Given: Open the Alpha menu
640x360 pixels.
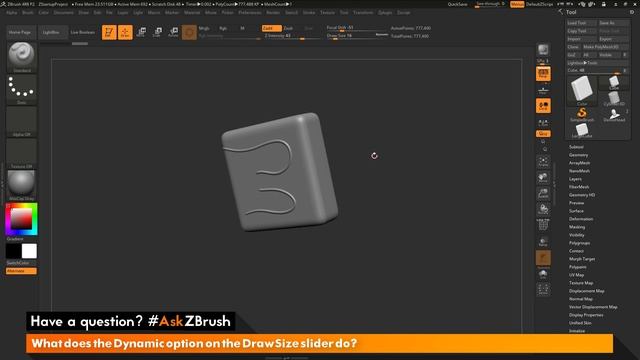Looking at the screenshot, I should click(12, 13).
